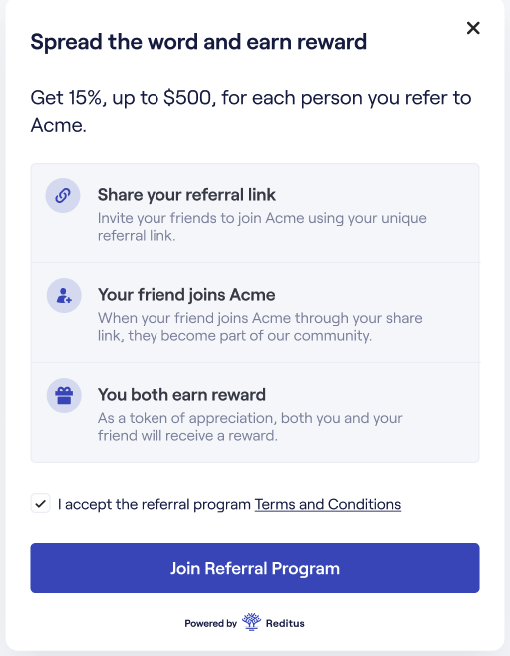510x656 pixels.
Task: Click the Join Referral Program button
Action: point(255,568)
